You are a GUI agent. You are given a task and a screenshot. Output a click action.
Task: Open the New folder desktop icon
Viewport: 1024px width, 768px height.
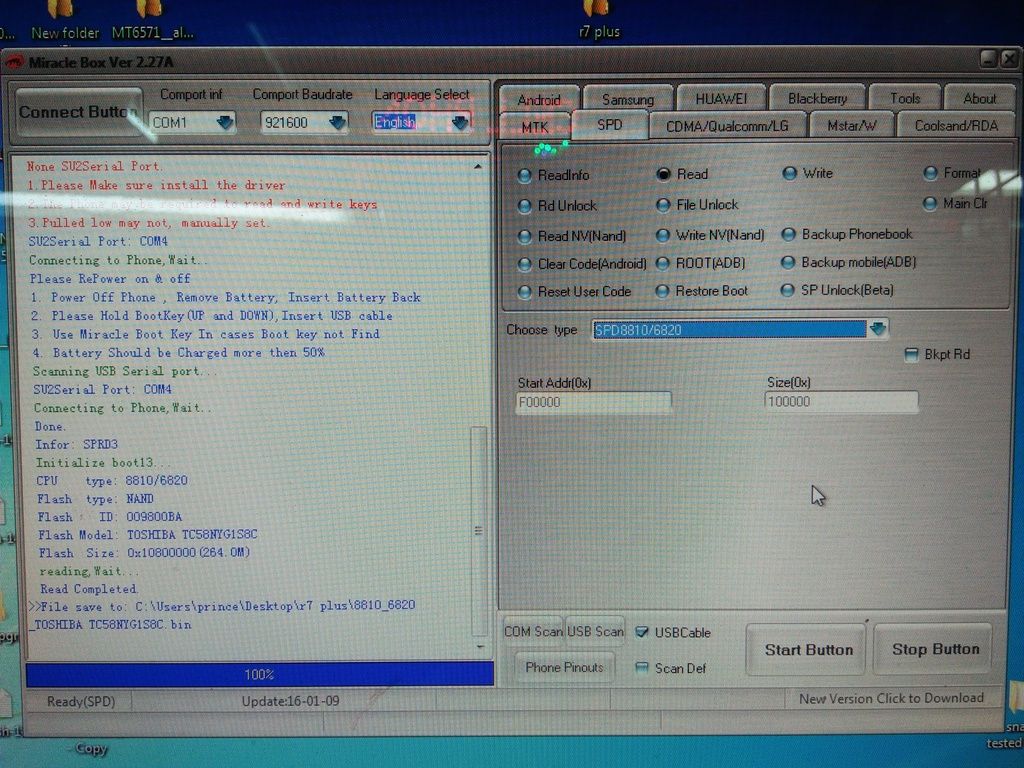65,20
